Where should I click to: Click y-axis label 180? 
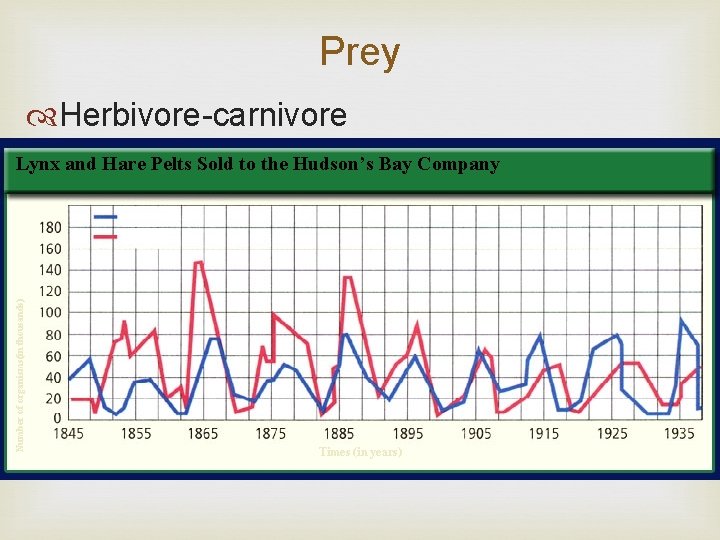pos(51,227)
